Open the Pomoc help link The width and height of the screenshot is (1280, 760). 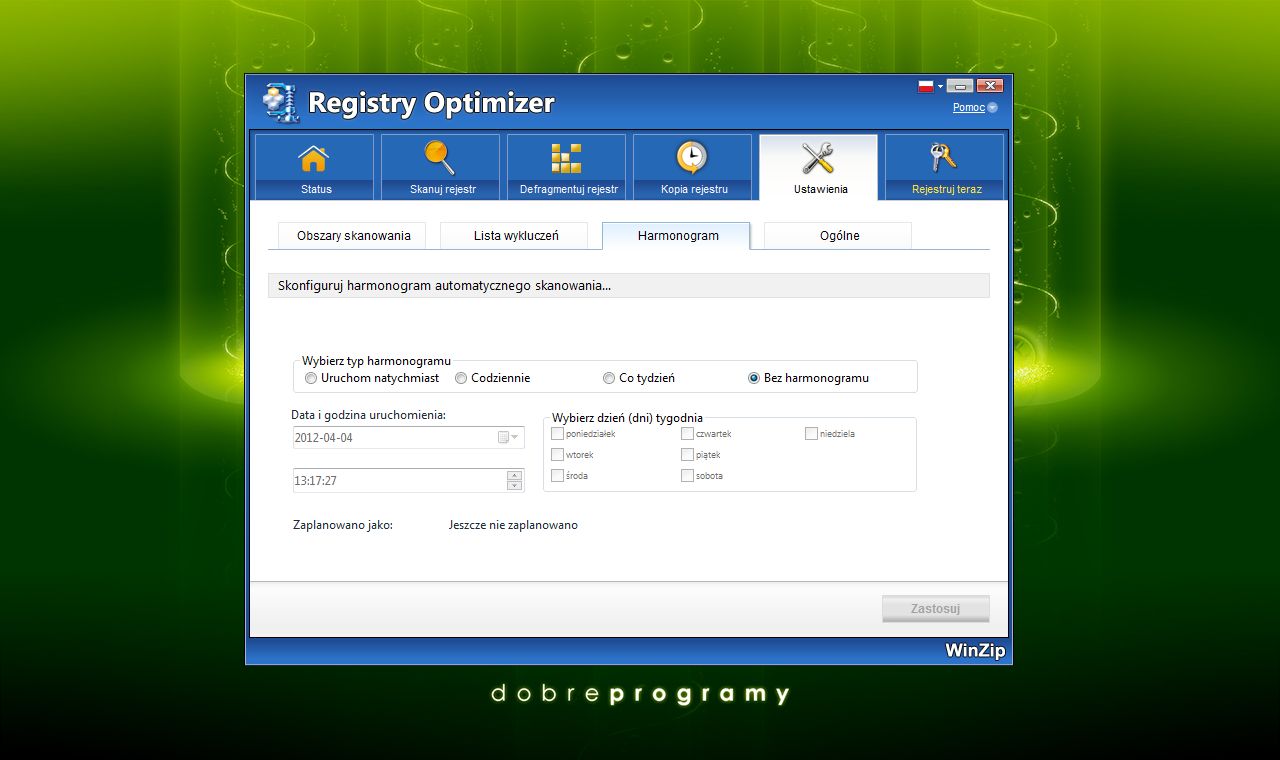(x=968, y=107)
